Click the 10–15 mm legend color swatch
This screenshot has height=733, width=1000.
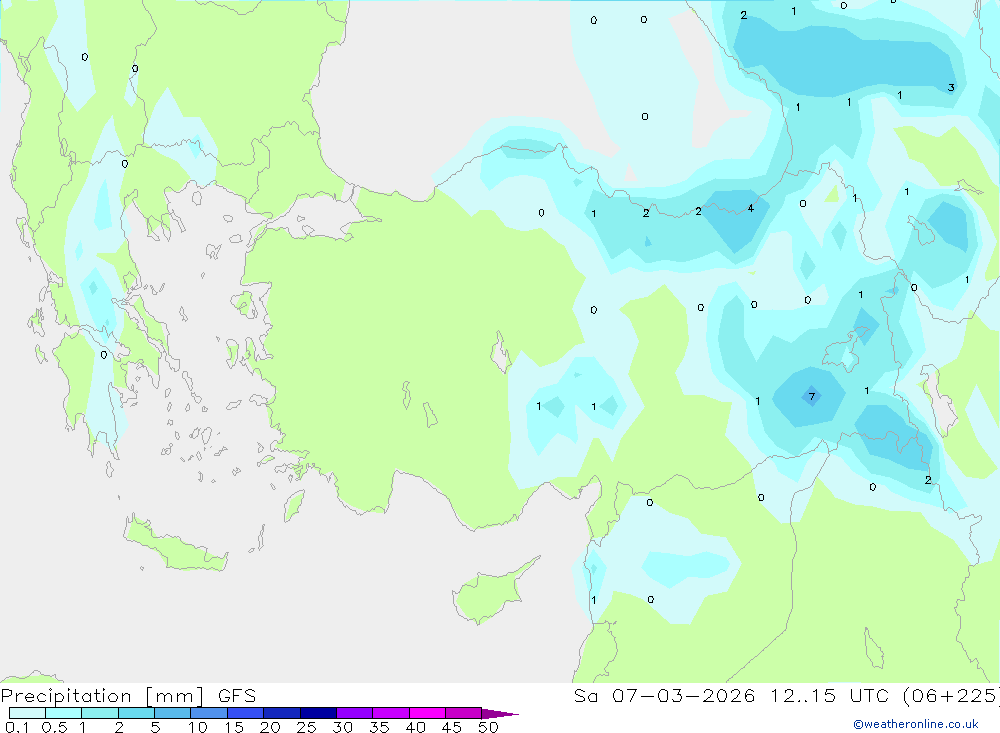coord(209,713)
